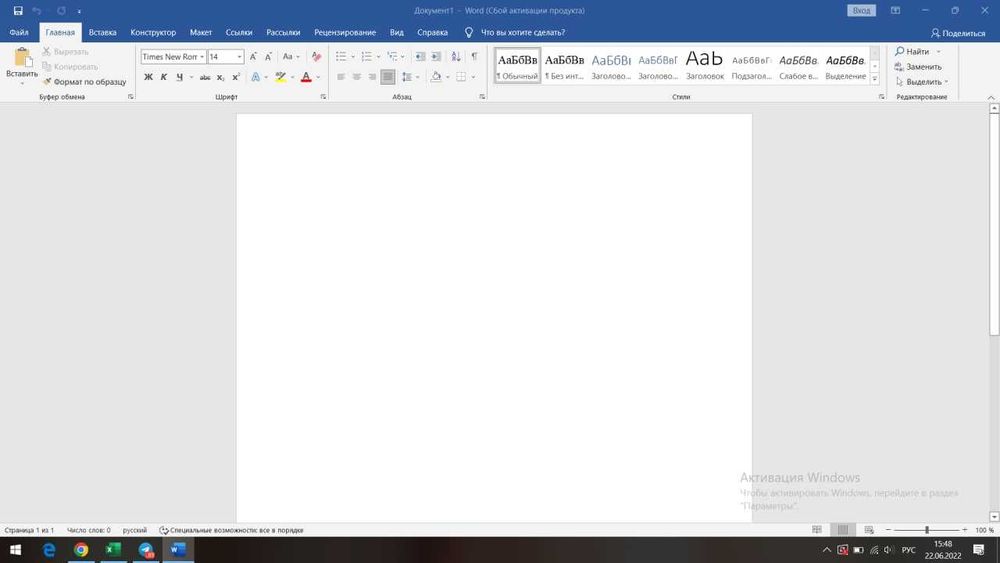Toggle Underline (Ч) formatting
The image size is (1000, 563).
(179, 77)
